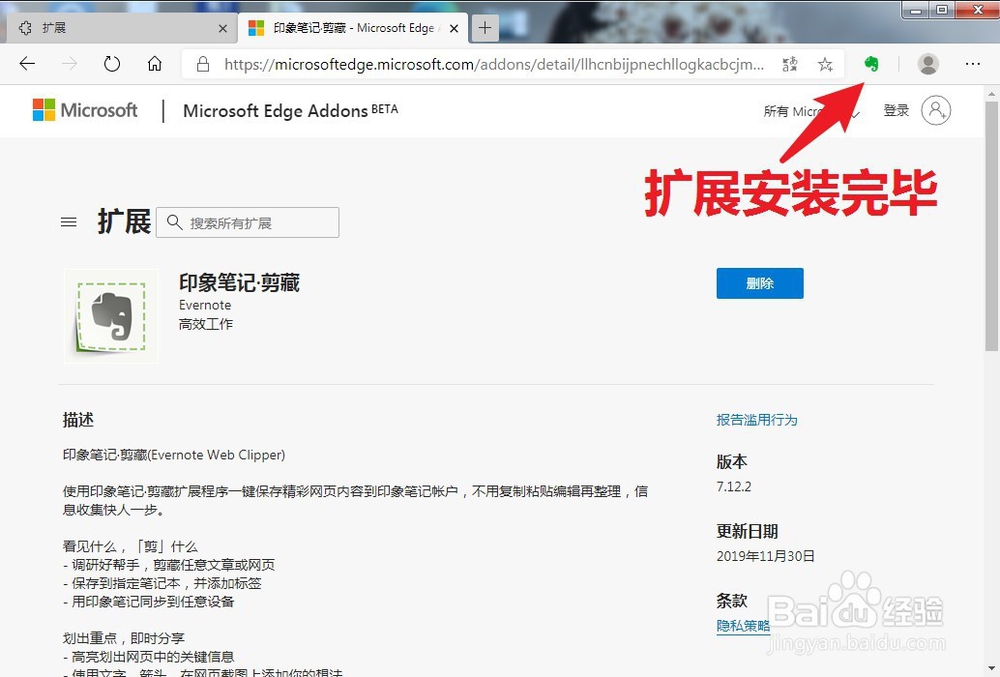Open Microsoft Edge Addons home link
The image size is (1000, 677).
(290, 111)
